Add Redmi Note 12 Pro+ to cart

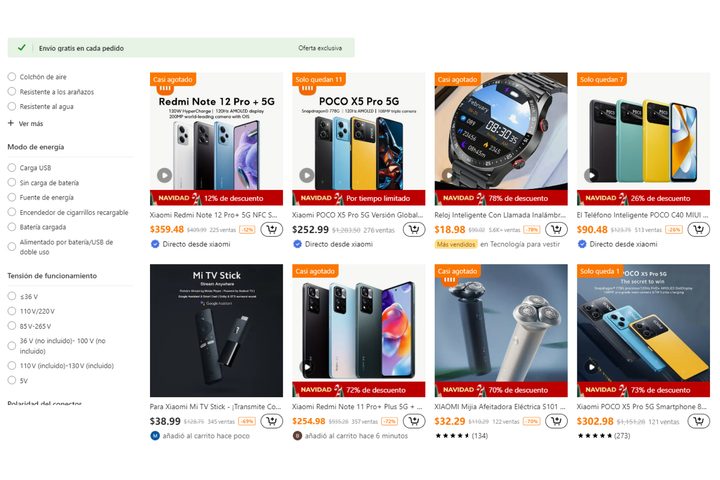coord(271,230)
